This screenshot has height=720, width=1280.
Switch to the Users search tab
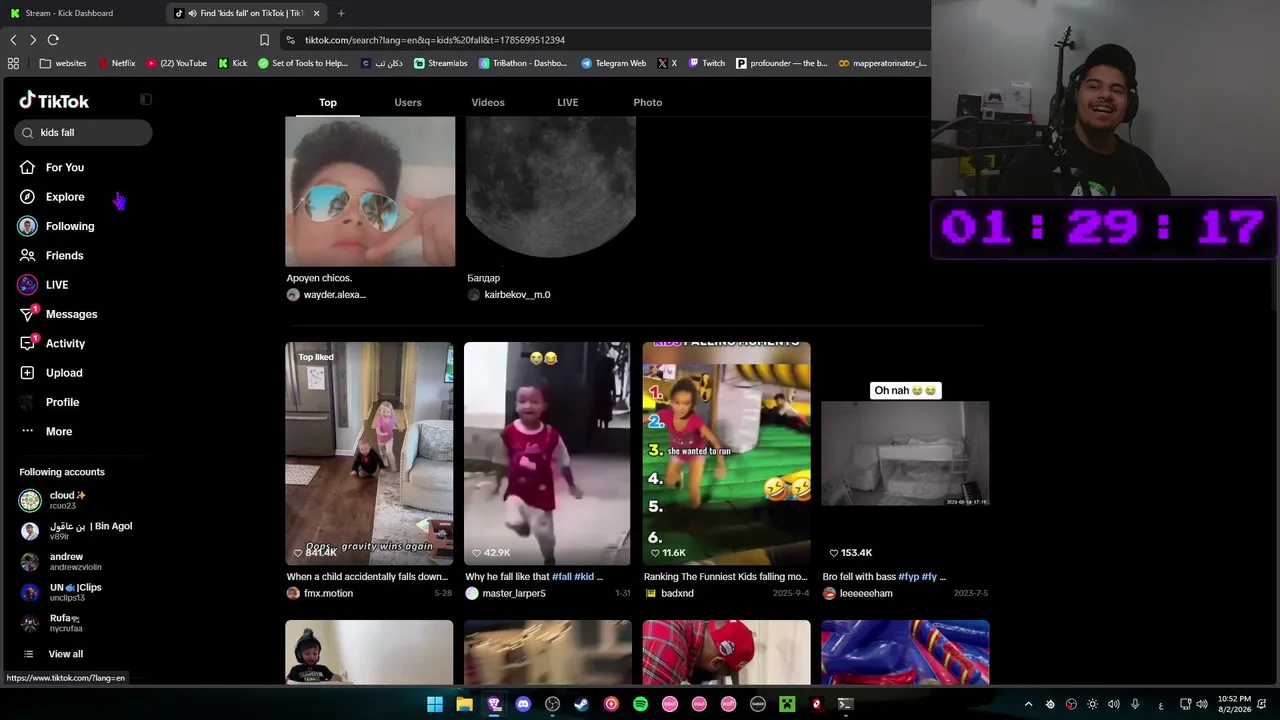click(x=408, y=102)
